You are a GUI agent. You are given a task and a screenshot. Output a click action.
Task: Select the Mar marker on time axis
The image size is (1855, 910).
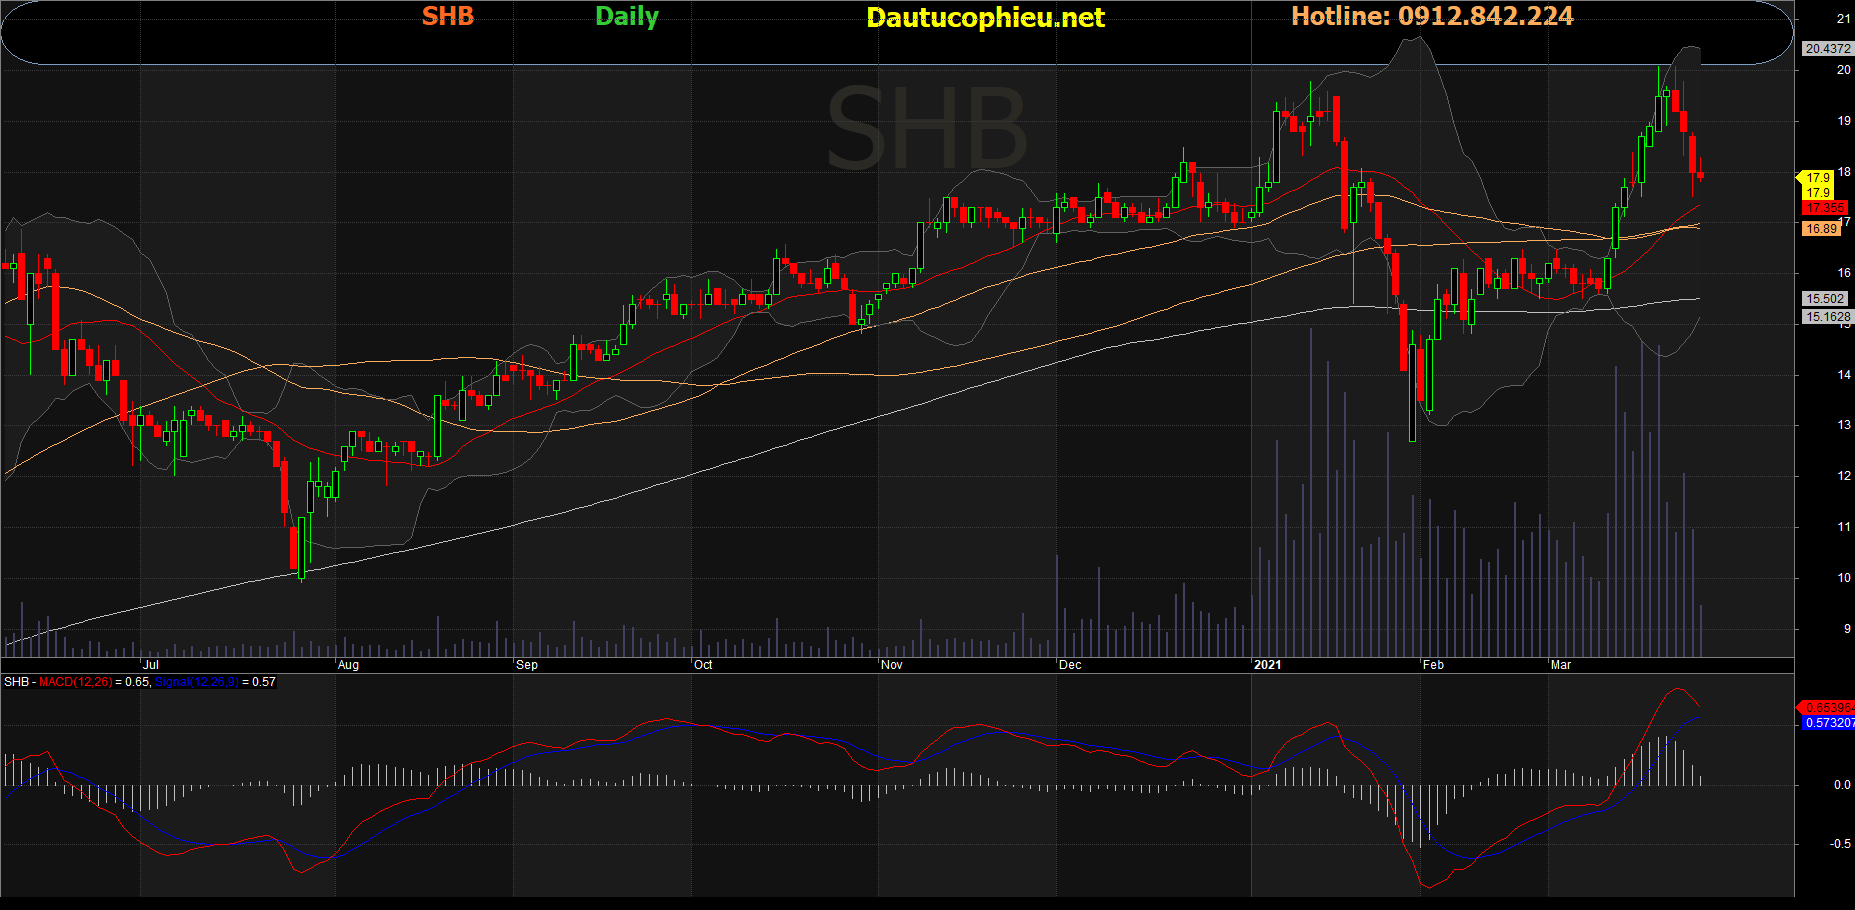(x=1560, y=665)
